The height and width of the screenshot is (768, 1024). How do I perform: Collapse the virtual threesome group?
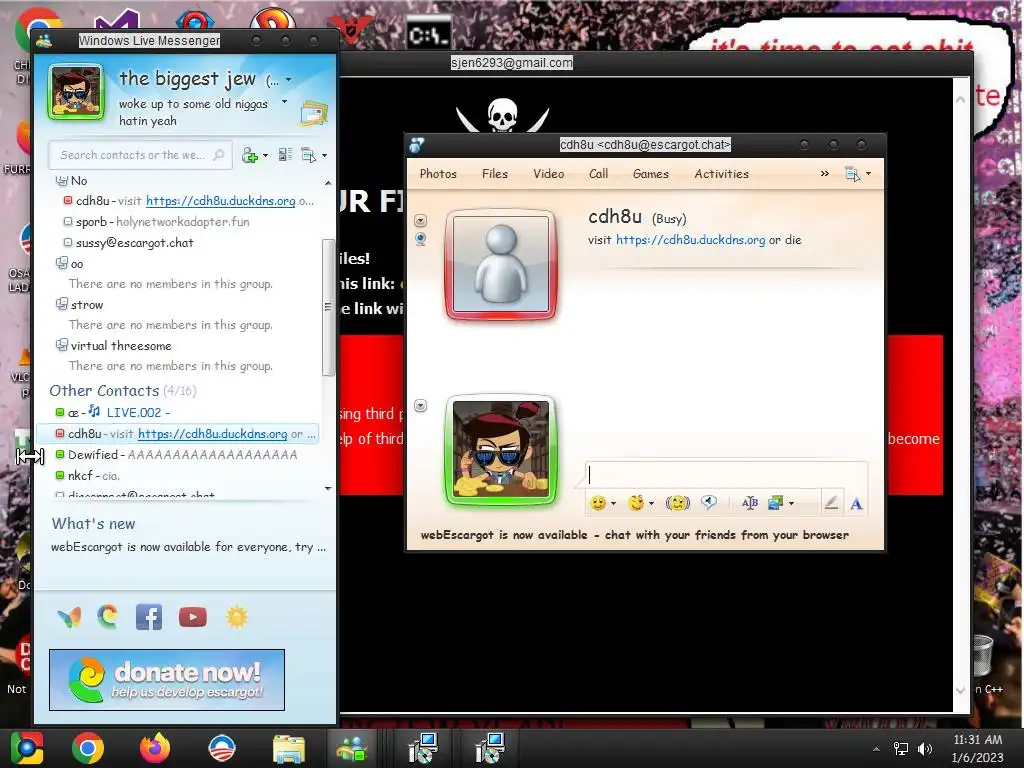click(x=61, y=345)
